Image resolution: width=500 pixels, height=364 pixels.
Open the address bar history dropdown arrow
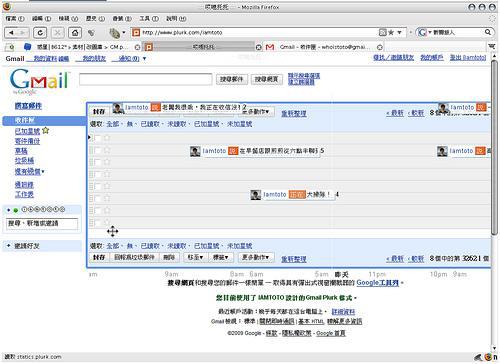pos(399,32)
